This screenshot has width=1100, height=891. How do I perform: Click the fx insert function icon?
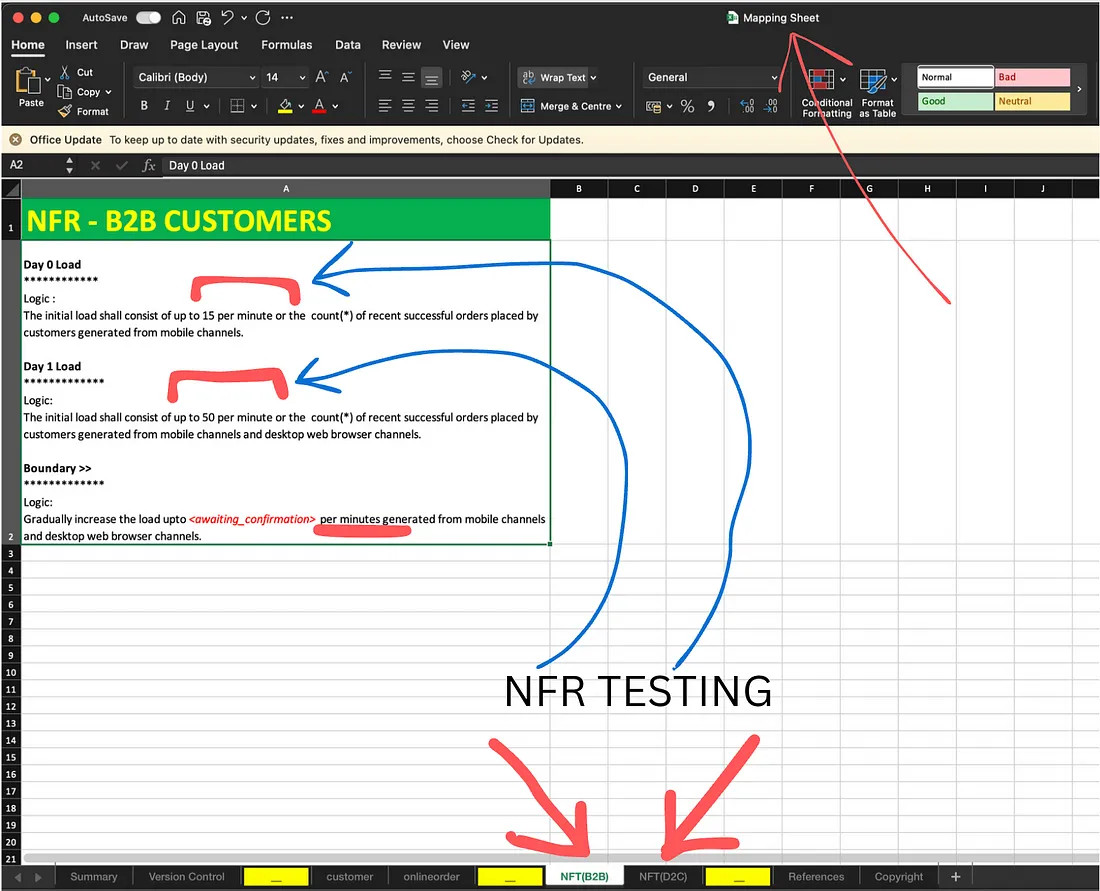click(148, 166)
